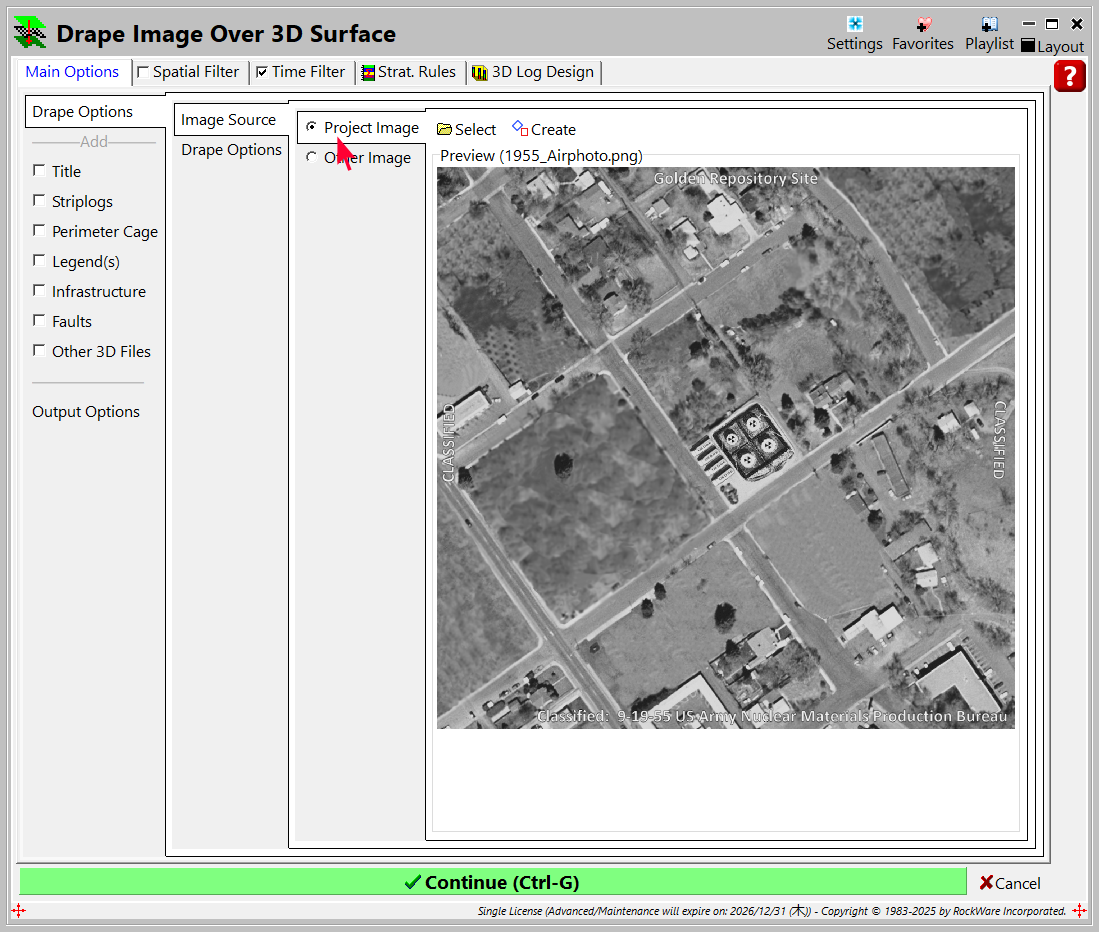Click the Create image icon
This screenshot has height=932, width=1099.
[x=520, y=129]
